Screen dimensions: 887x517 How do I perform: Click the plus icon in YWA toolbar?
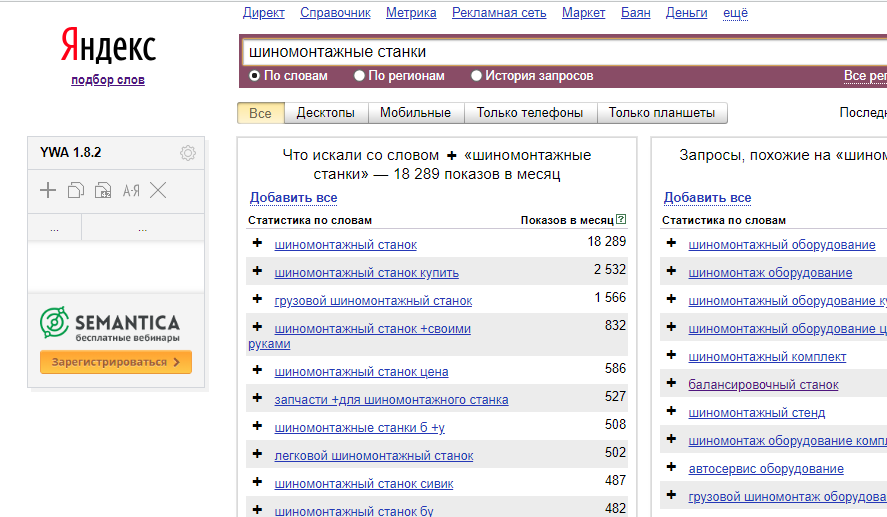(48, 190)
